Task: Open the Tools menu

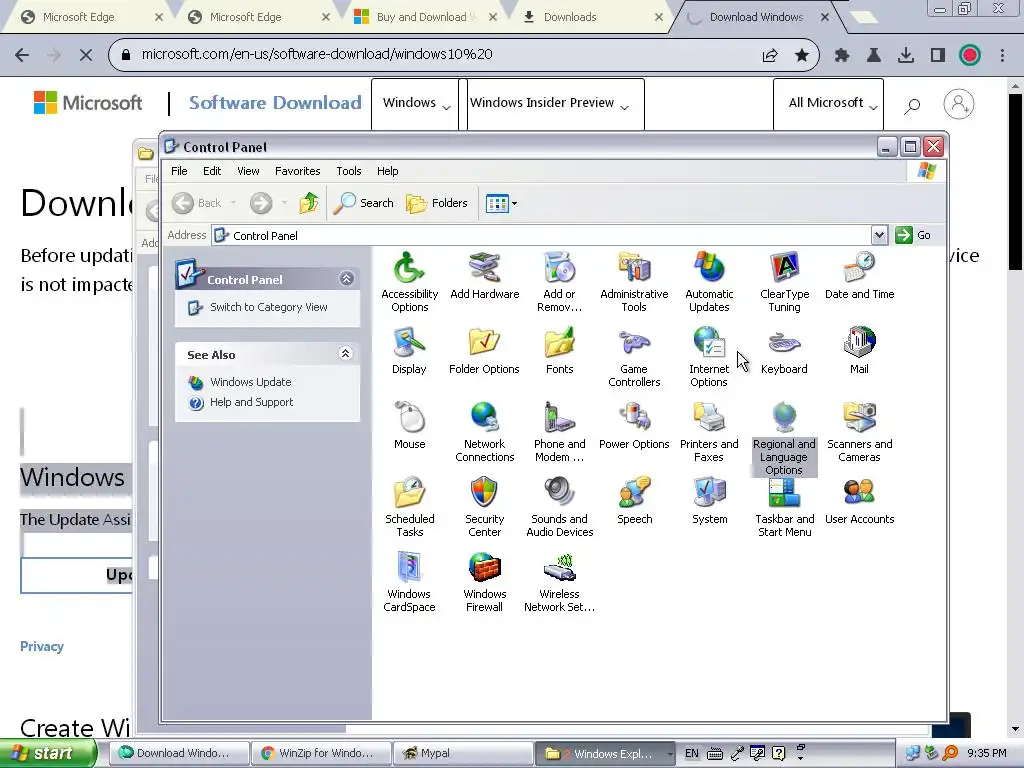Action: (x=349, y=171)
